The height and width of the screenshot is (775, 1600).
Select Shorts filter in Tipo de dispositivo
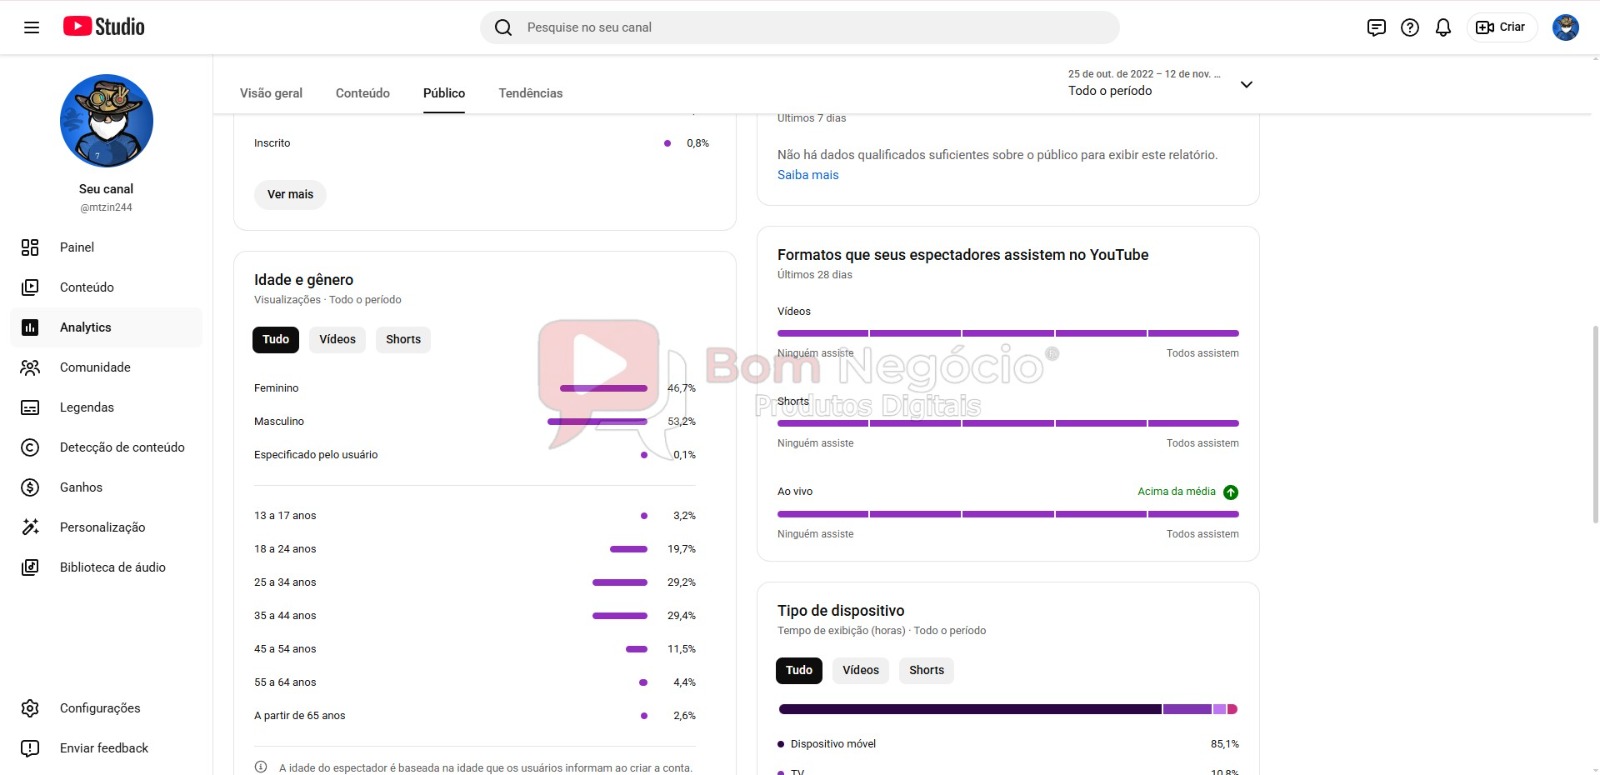coord(926,670)
